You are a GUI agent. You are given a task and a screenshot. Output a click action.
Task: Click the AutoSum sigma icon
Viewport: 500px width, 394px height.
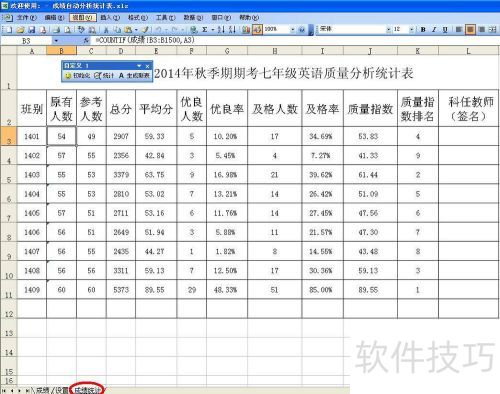pos(205,30)
